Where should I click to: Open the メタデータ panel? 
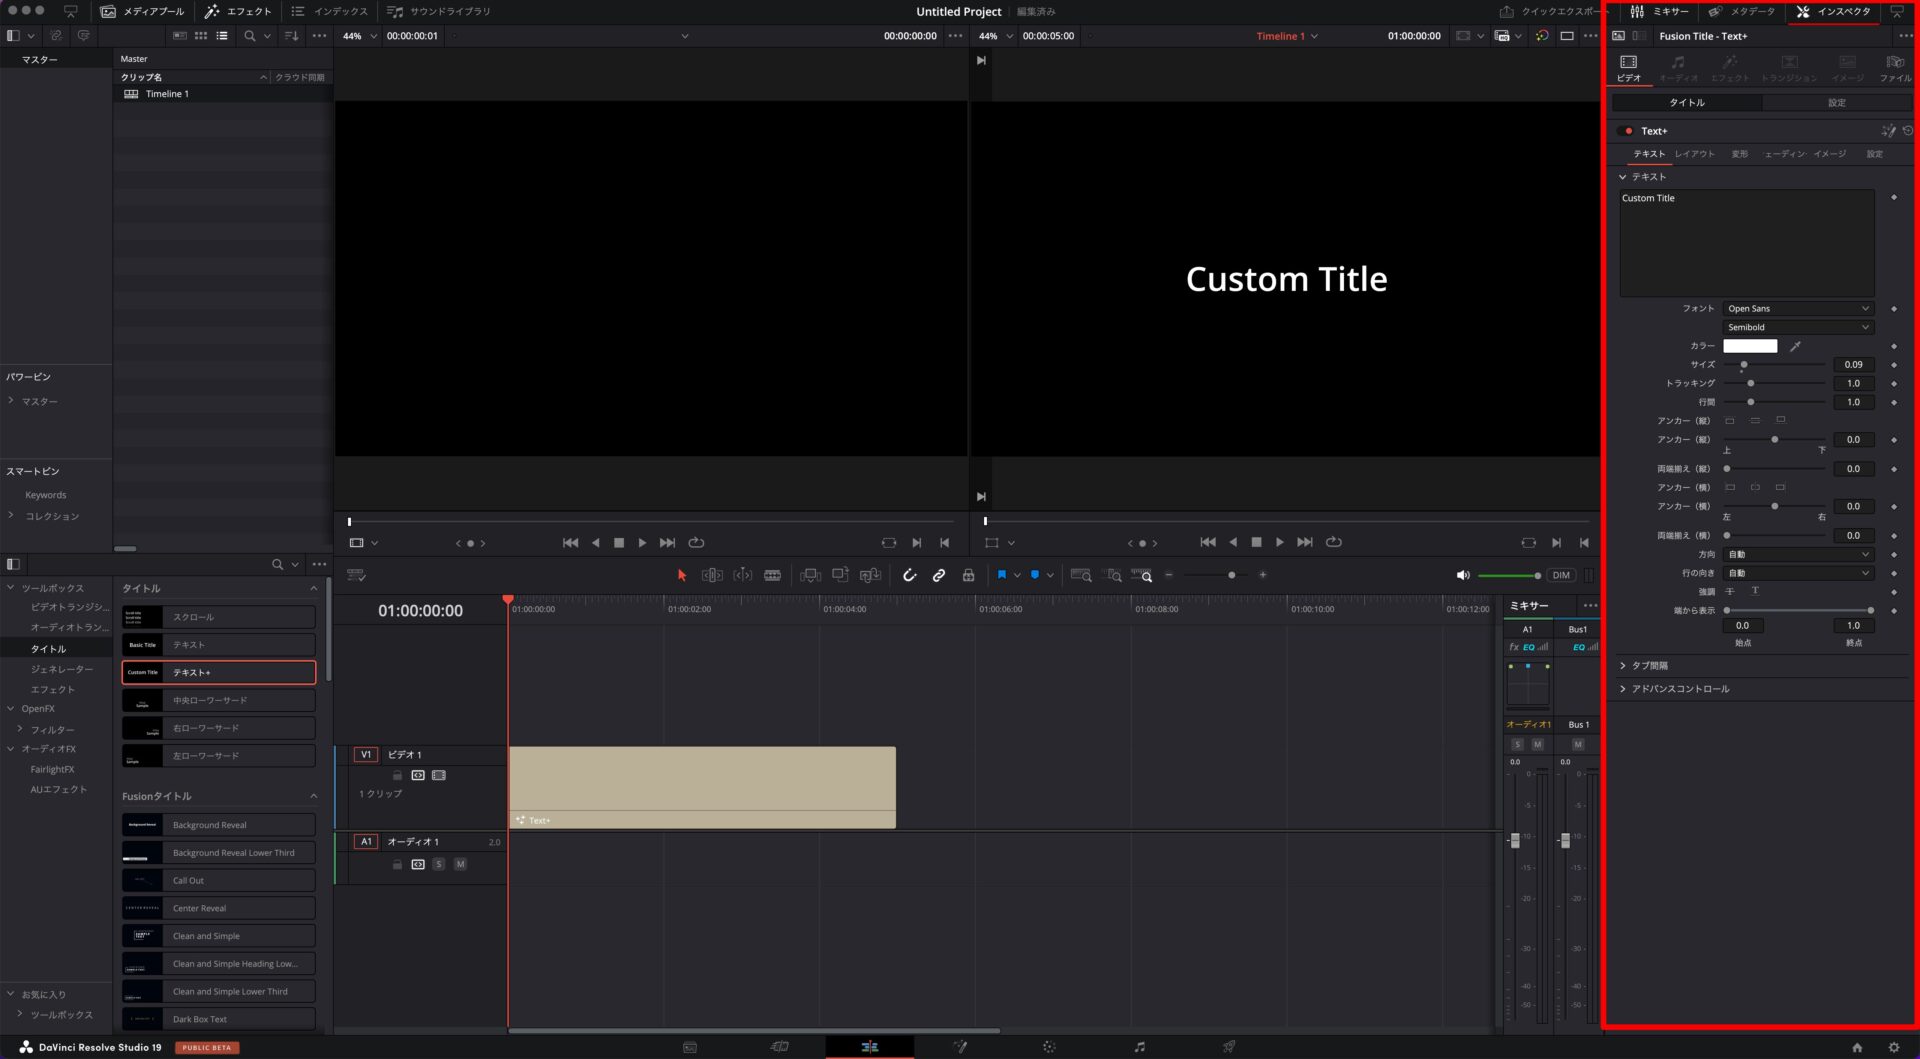click(x=1742, y=12)
